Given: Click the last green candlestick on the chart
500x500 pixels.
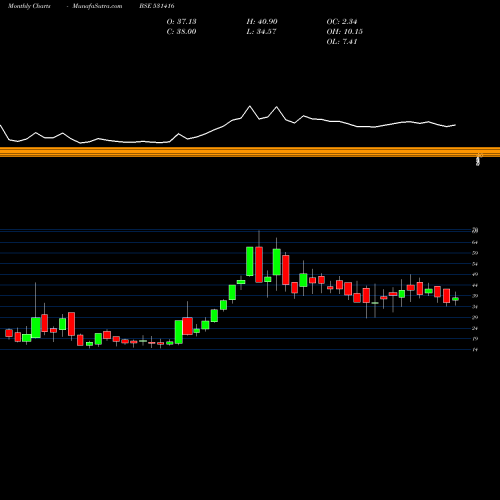Looking at the screenshot, I should 456,299.
